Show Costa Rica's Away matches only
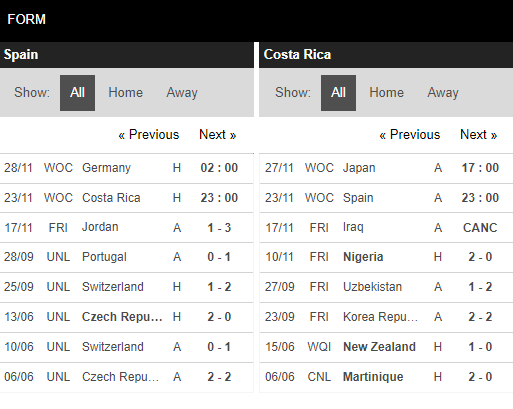513x409 pixels. (443, 93)
